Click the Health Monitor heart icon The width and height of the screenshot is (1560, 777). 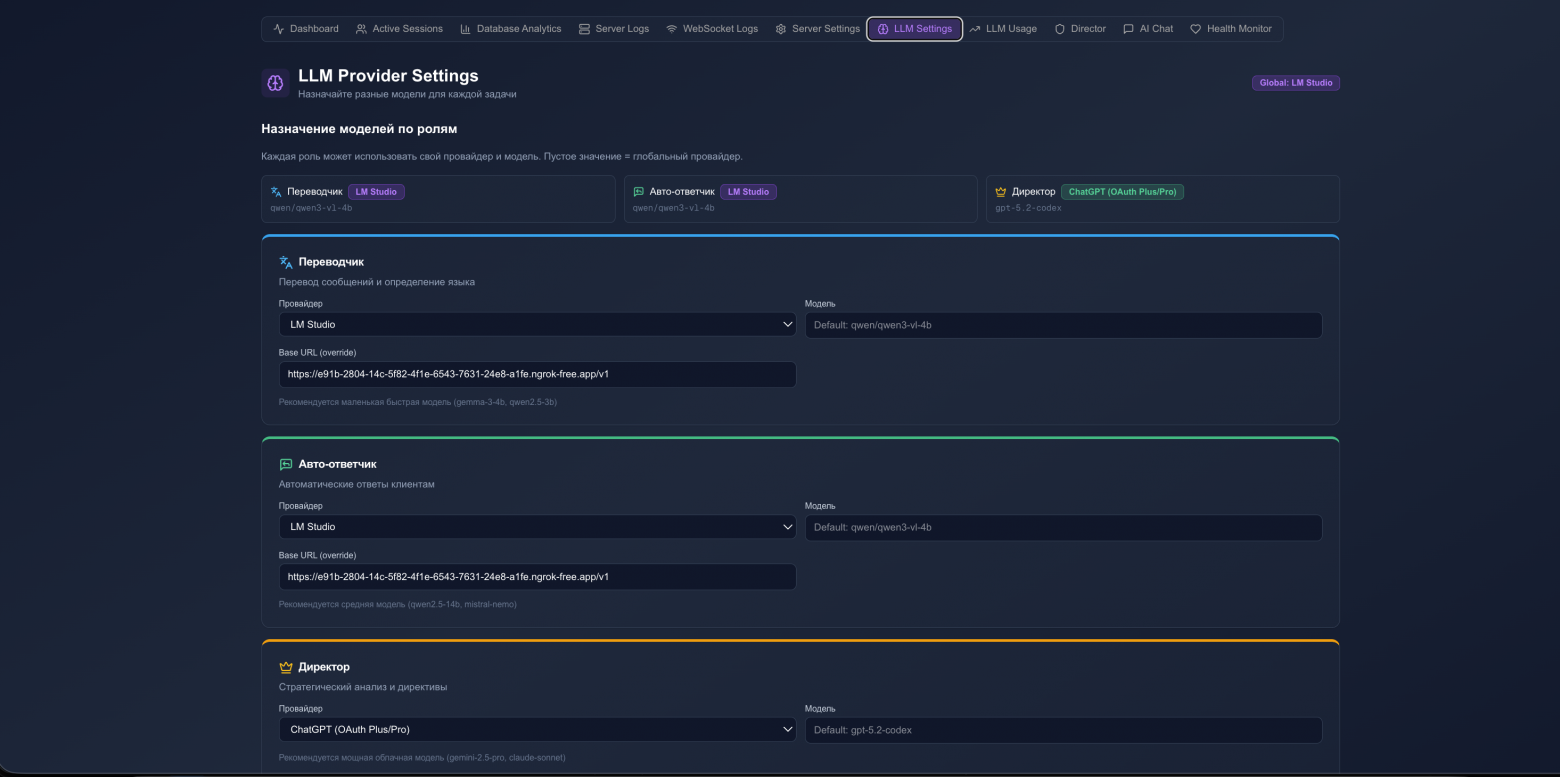tap(1194, 28)
